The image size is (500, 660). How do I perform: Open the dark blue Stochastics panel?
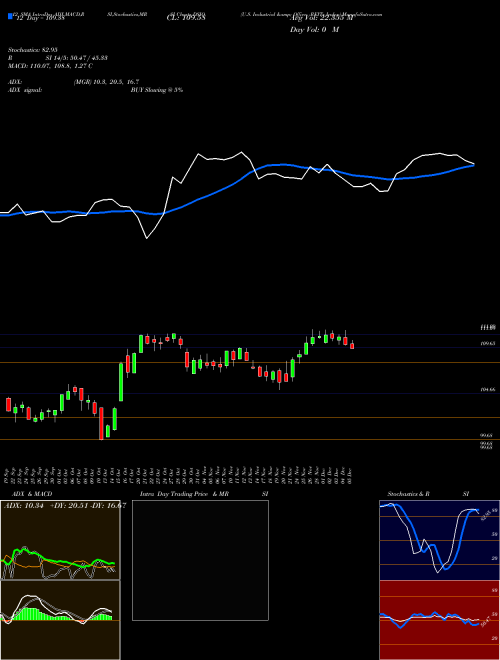[439, 540]
